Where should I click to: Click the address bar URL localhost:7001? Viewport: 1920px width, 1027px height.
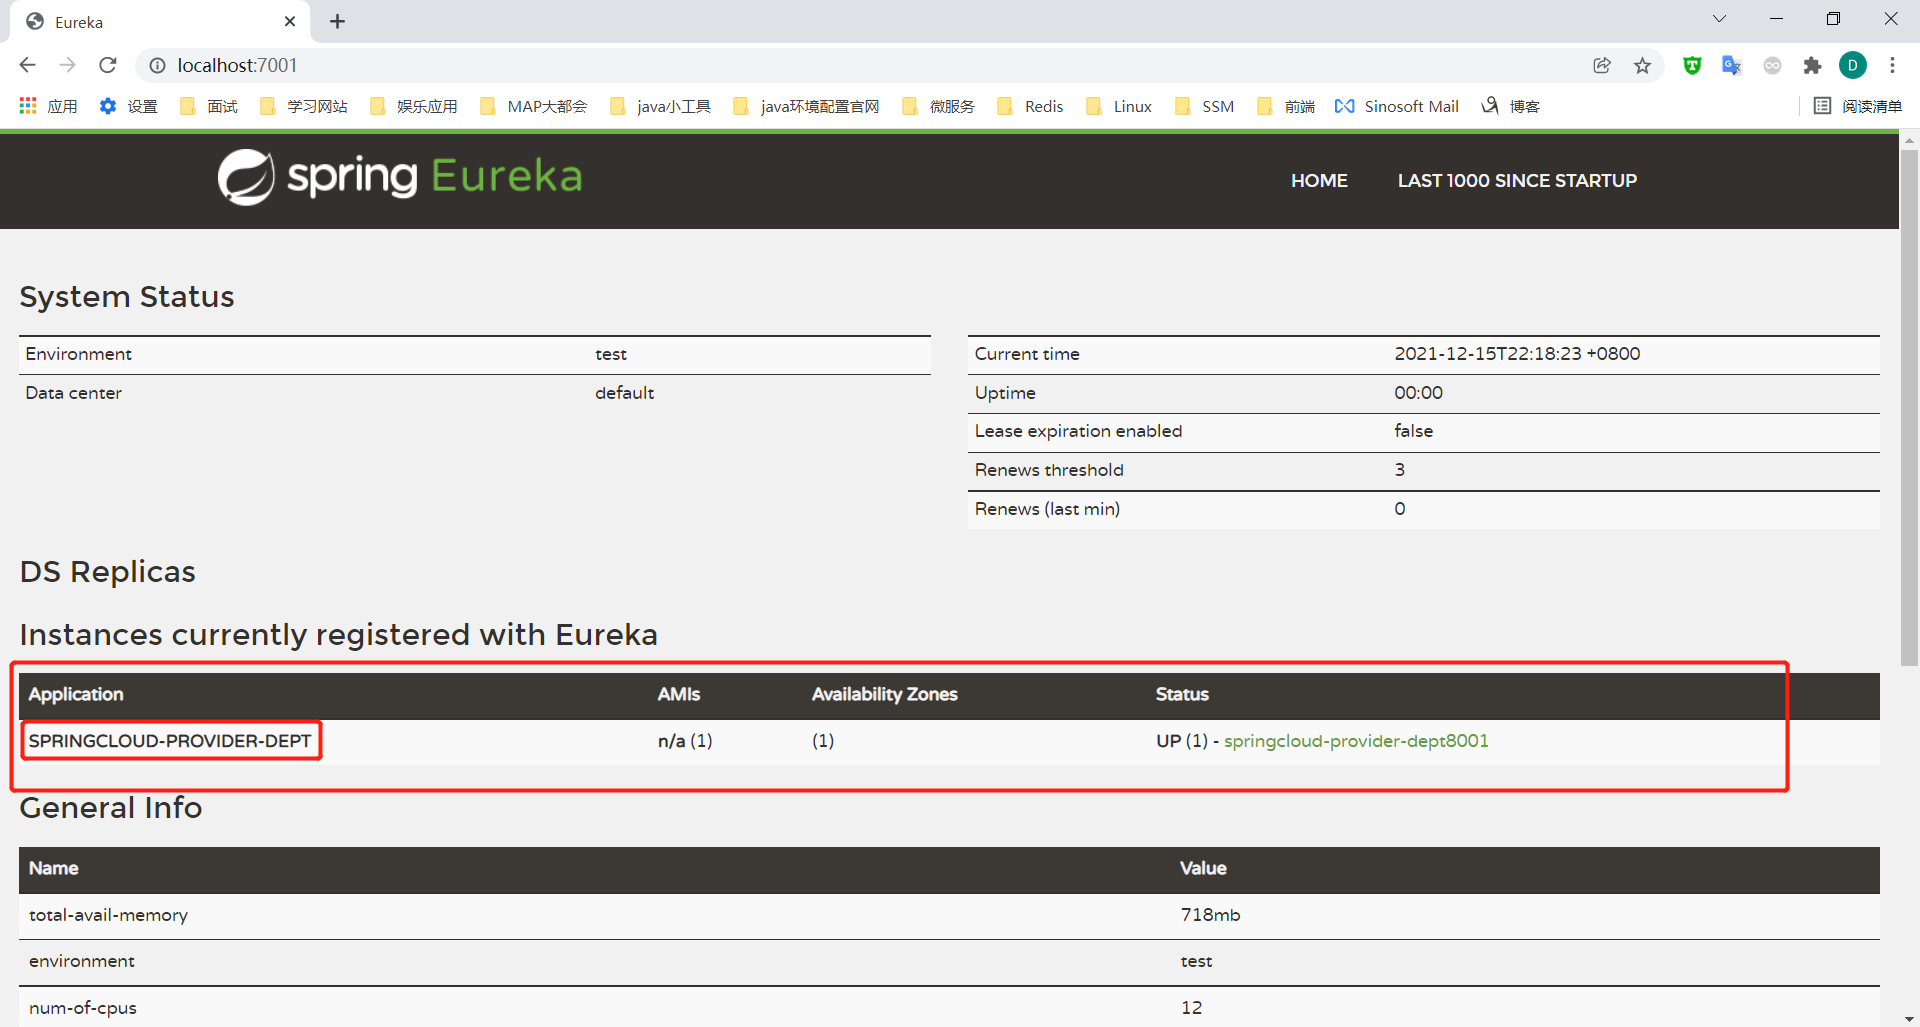point(237,65)
